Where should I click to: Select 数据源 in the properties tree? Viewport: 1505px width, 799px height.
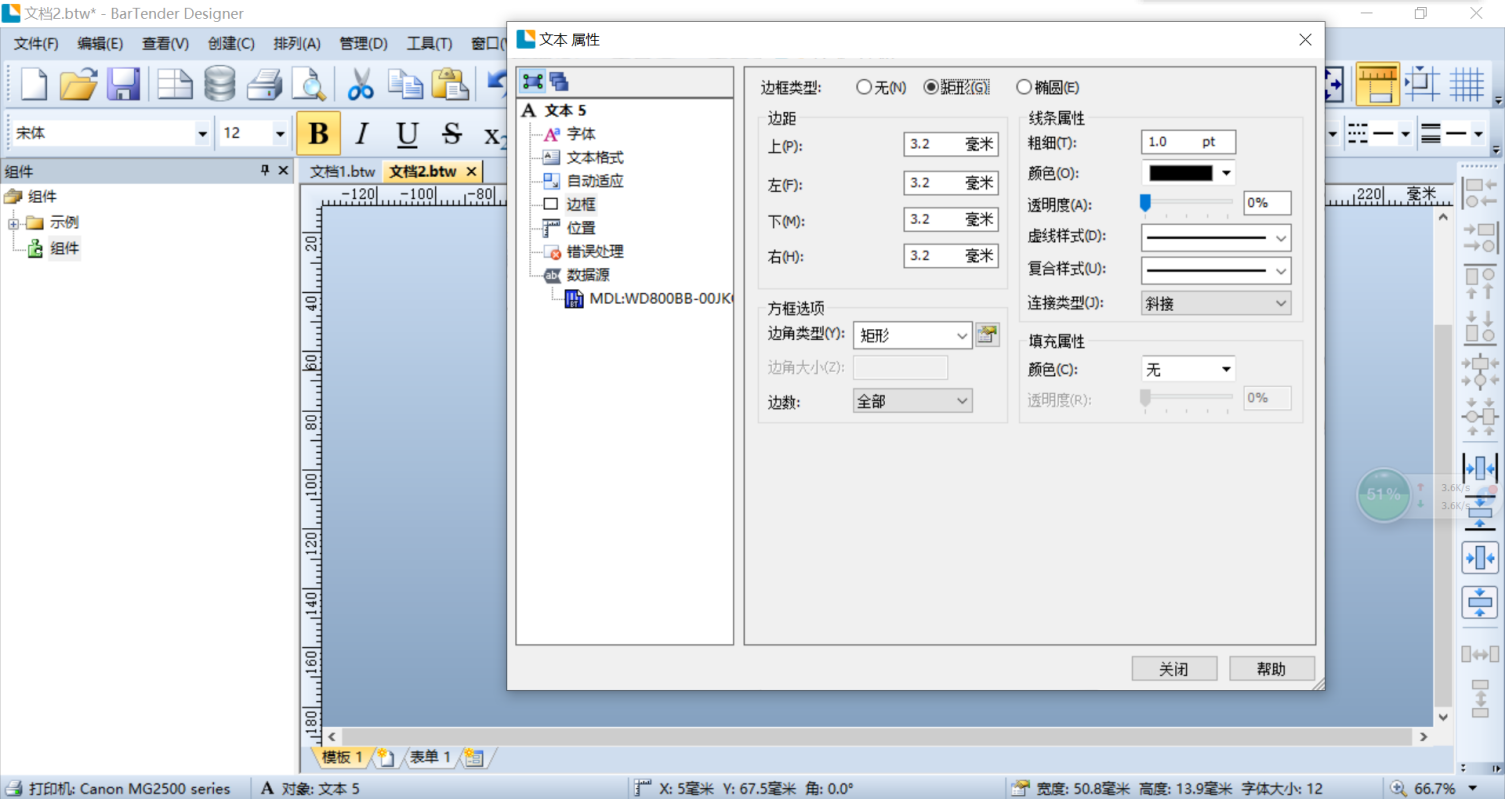pyautogui.click(x=588, y=275)
